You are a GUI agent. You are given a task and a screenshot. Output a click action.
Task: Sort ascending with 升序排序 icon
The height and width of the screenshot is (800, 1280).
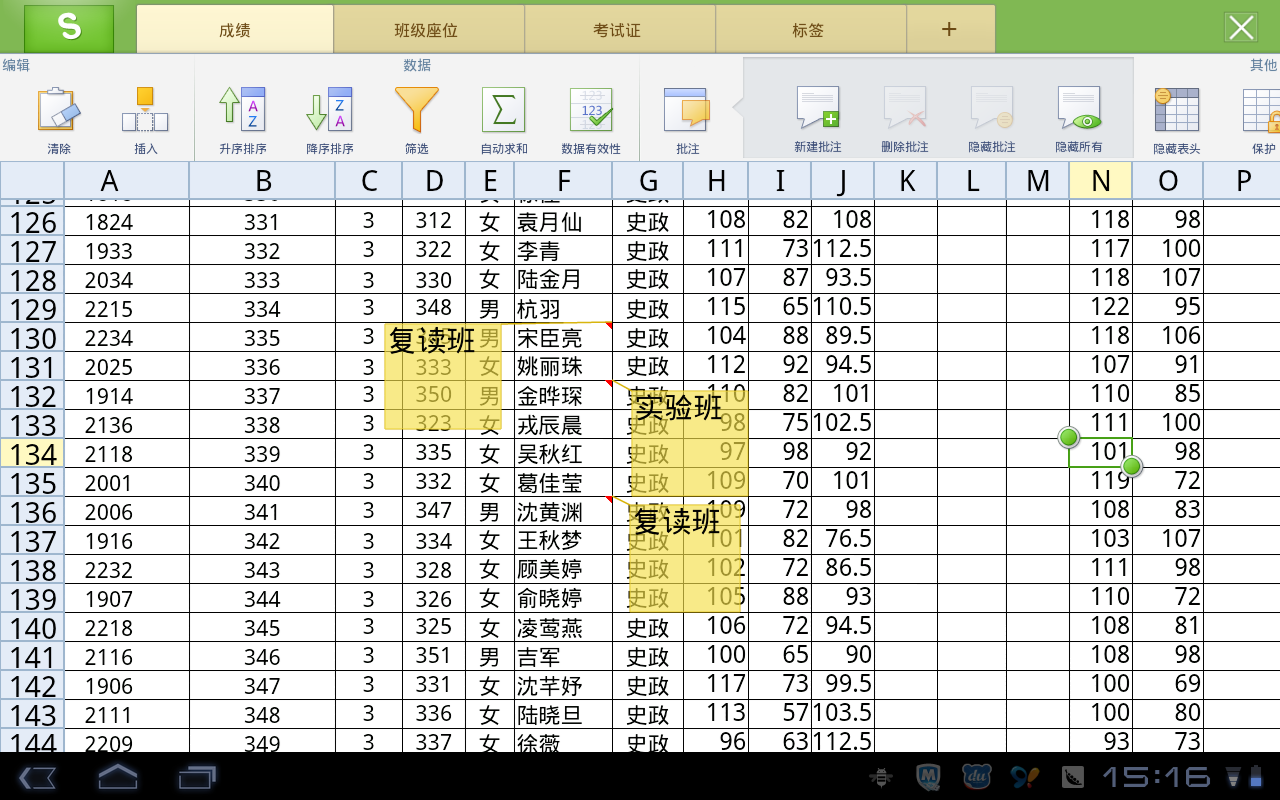pos(242,110)
